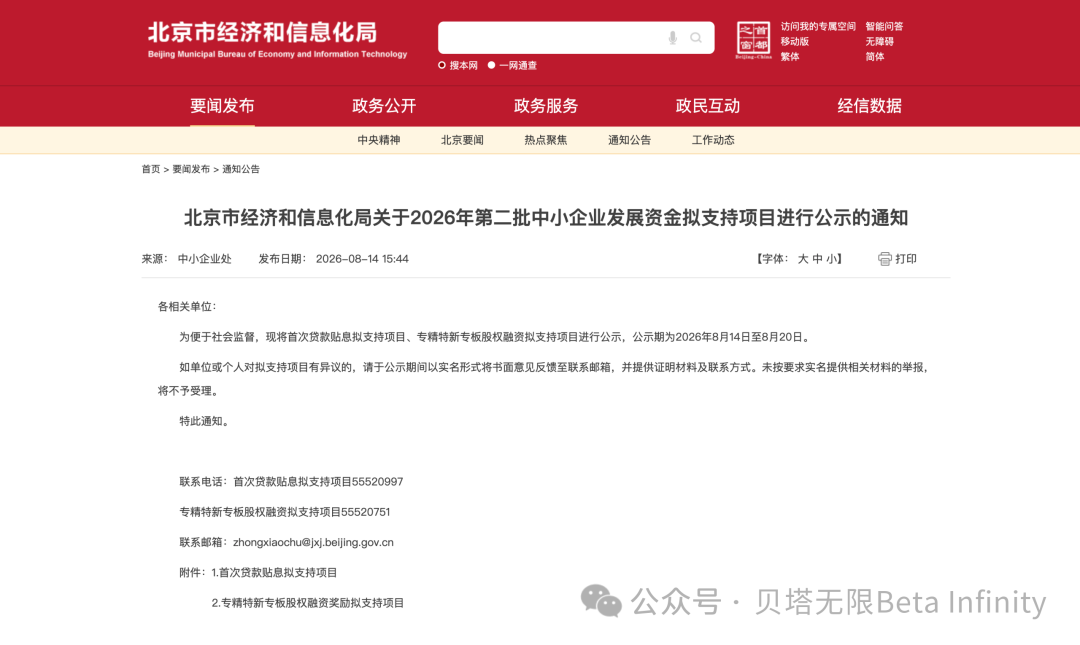This screenshot has height=645, width=1080.
Task: Click the zhongxiaochu@jxj.beijing.gov.cn email address
Action: click(313, 542)
